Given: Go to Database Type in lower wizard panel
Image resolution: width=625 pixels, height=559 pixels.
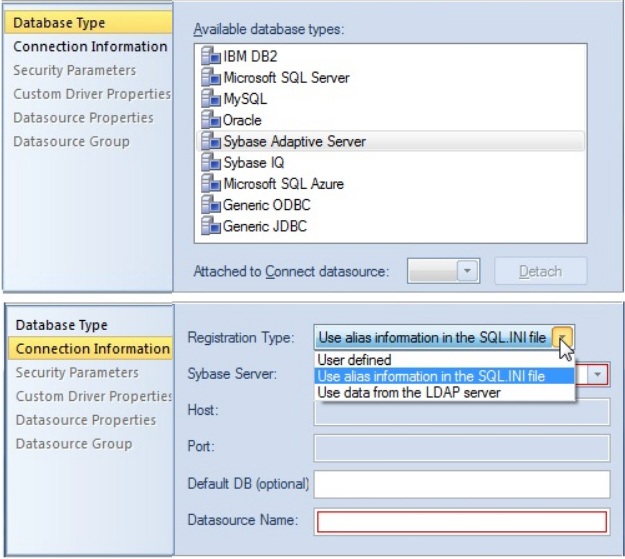Looking at the screenshot, I should click(x=62, y=325).
